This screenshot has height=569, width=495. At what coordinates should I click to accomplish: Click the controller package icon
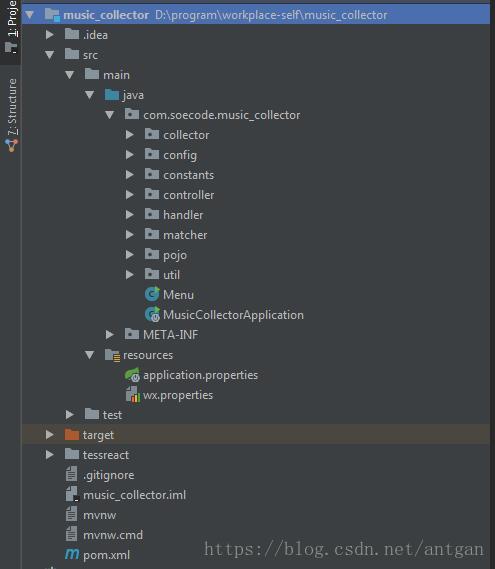[152, 194]
